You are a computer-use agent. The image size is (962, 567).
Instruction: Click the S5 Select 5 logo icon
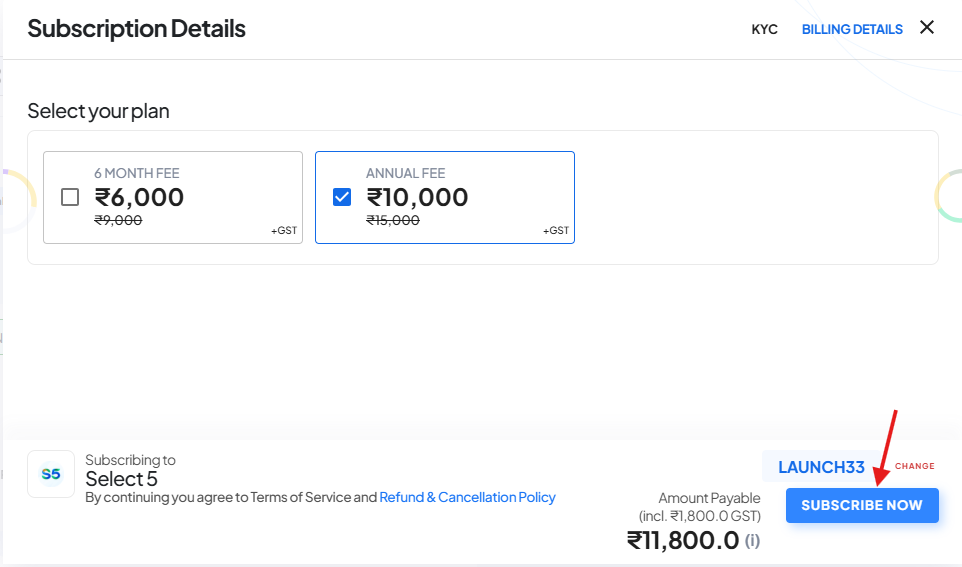point(51,474)
